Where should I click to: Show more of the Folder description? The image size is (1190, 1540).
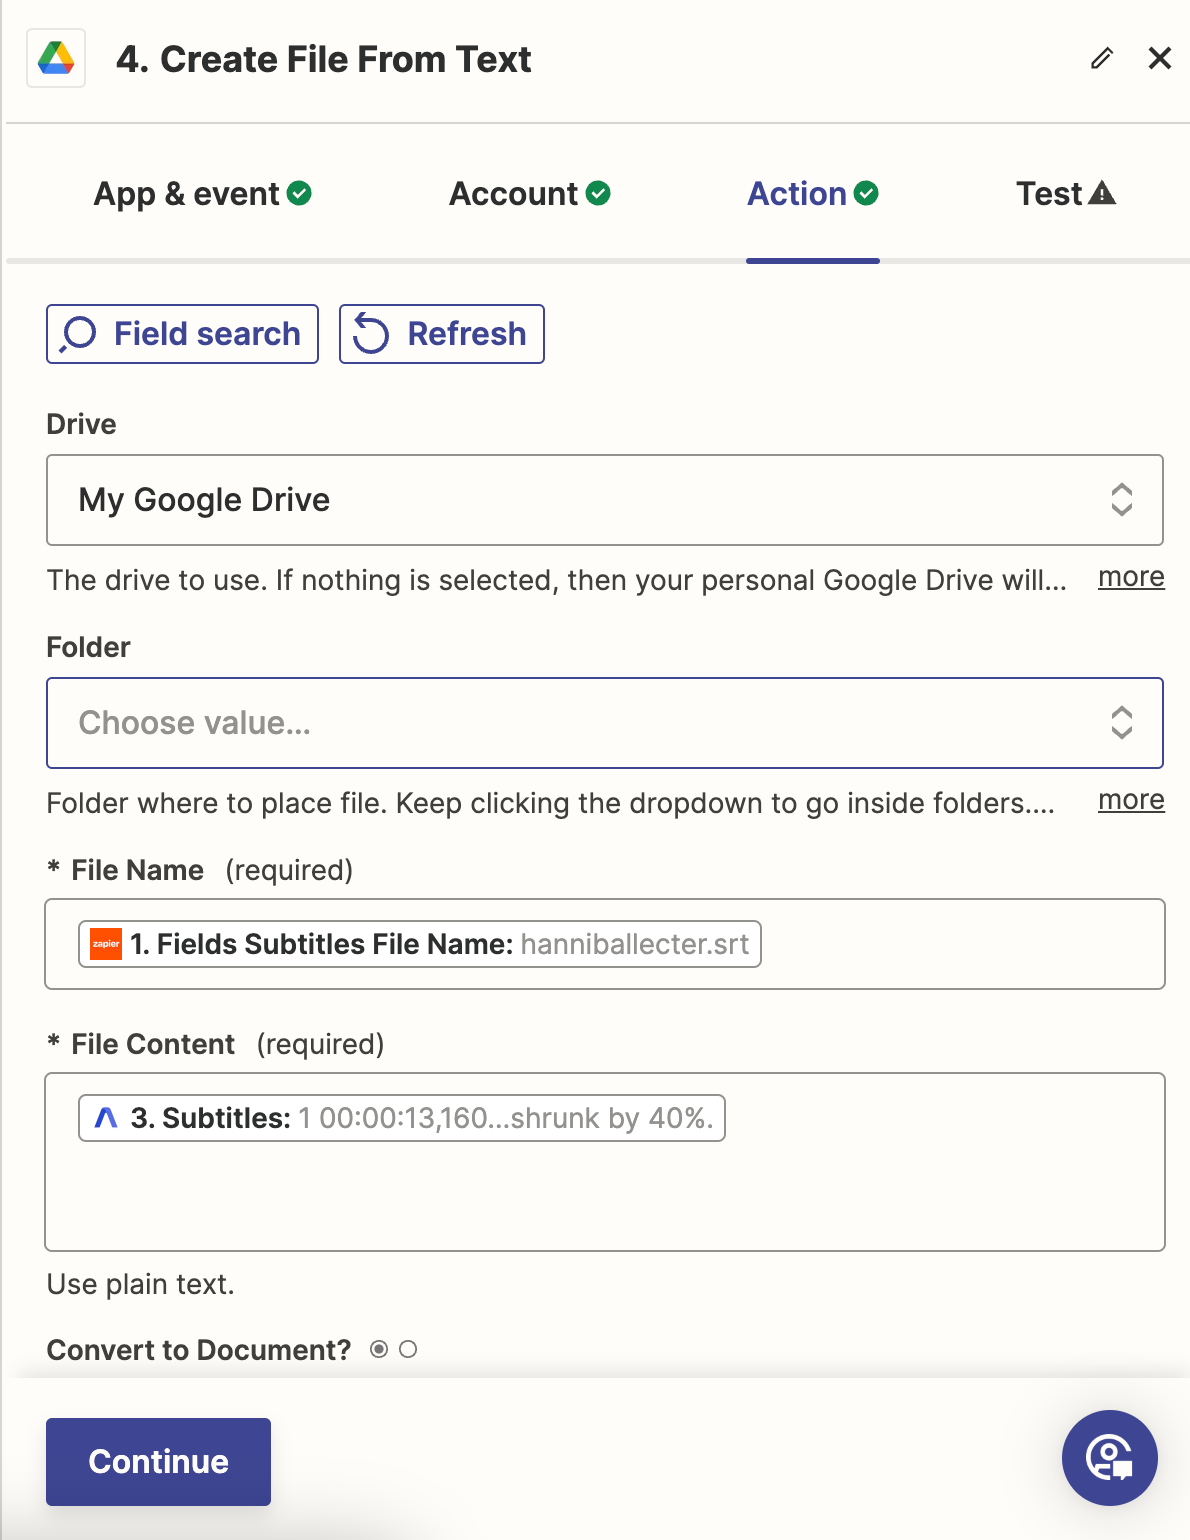pos(1131,801)
